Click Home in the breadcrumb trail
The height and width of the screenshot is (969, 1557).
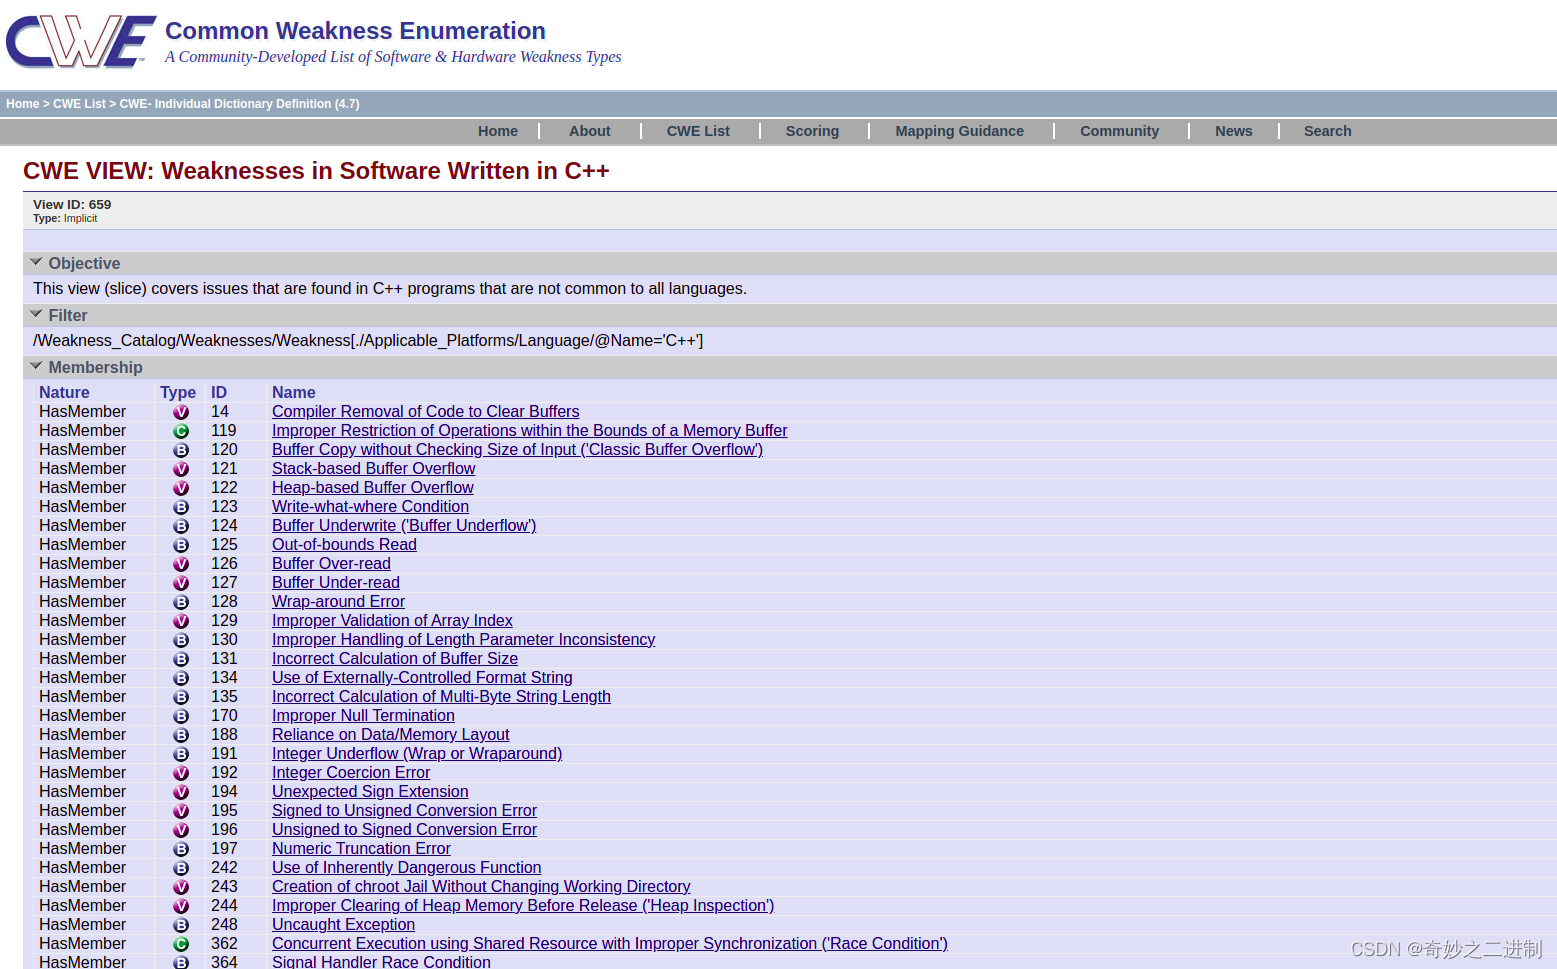pyautogui.click(x=22, y=104)
